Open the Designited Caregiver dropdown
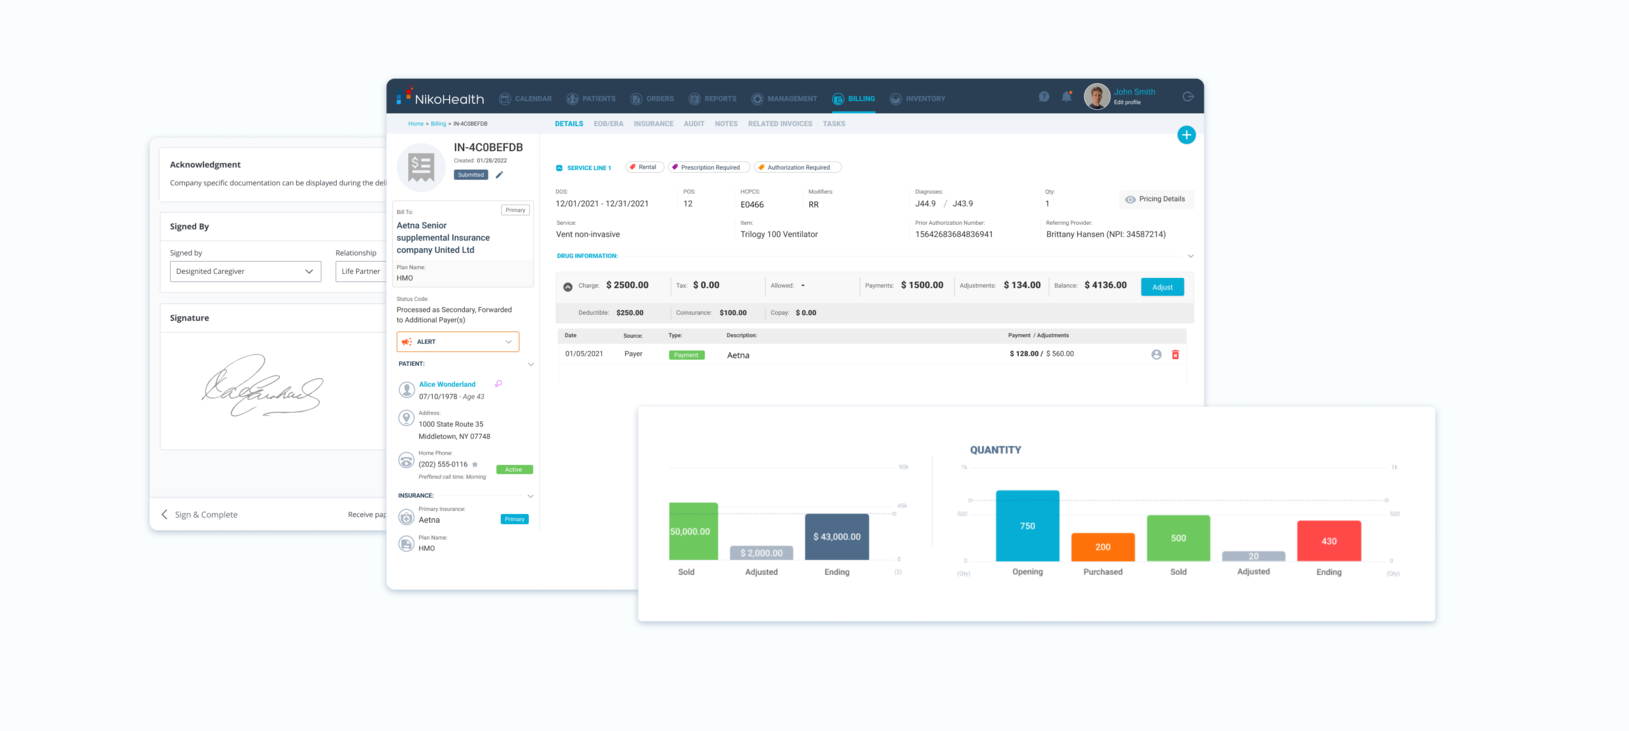 click(245, 271)
